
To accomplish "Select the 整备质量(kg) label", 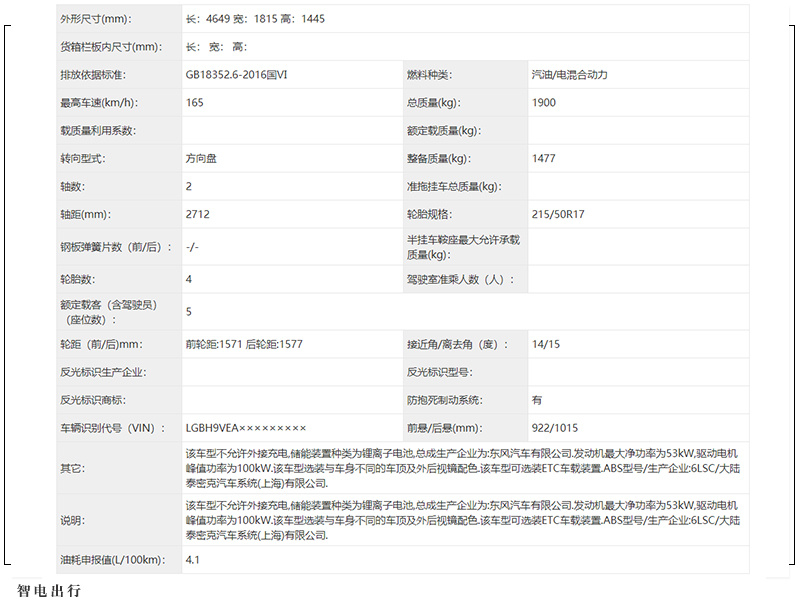I will [x=438, y=158].
